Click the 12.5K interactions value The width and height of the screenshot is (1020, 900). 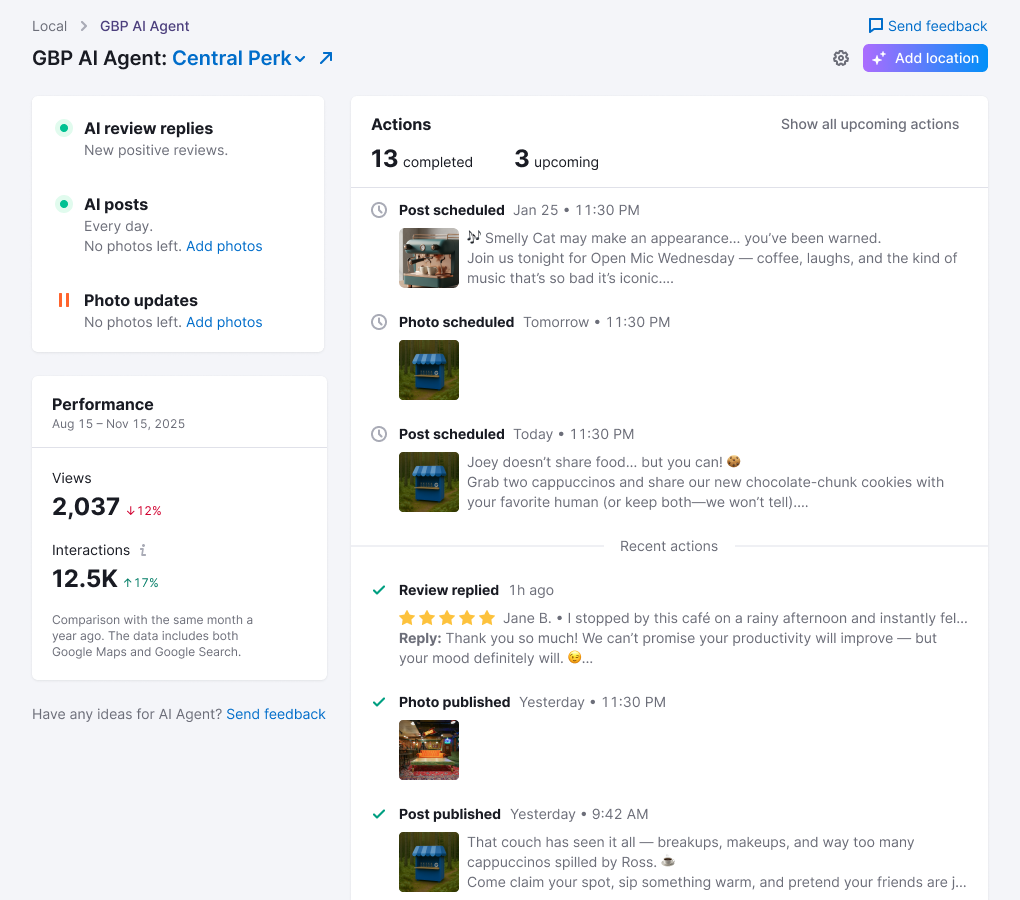85,579
